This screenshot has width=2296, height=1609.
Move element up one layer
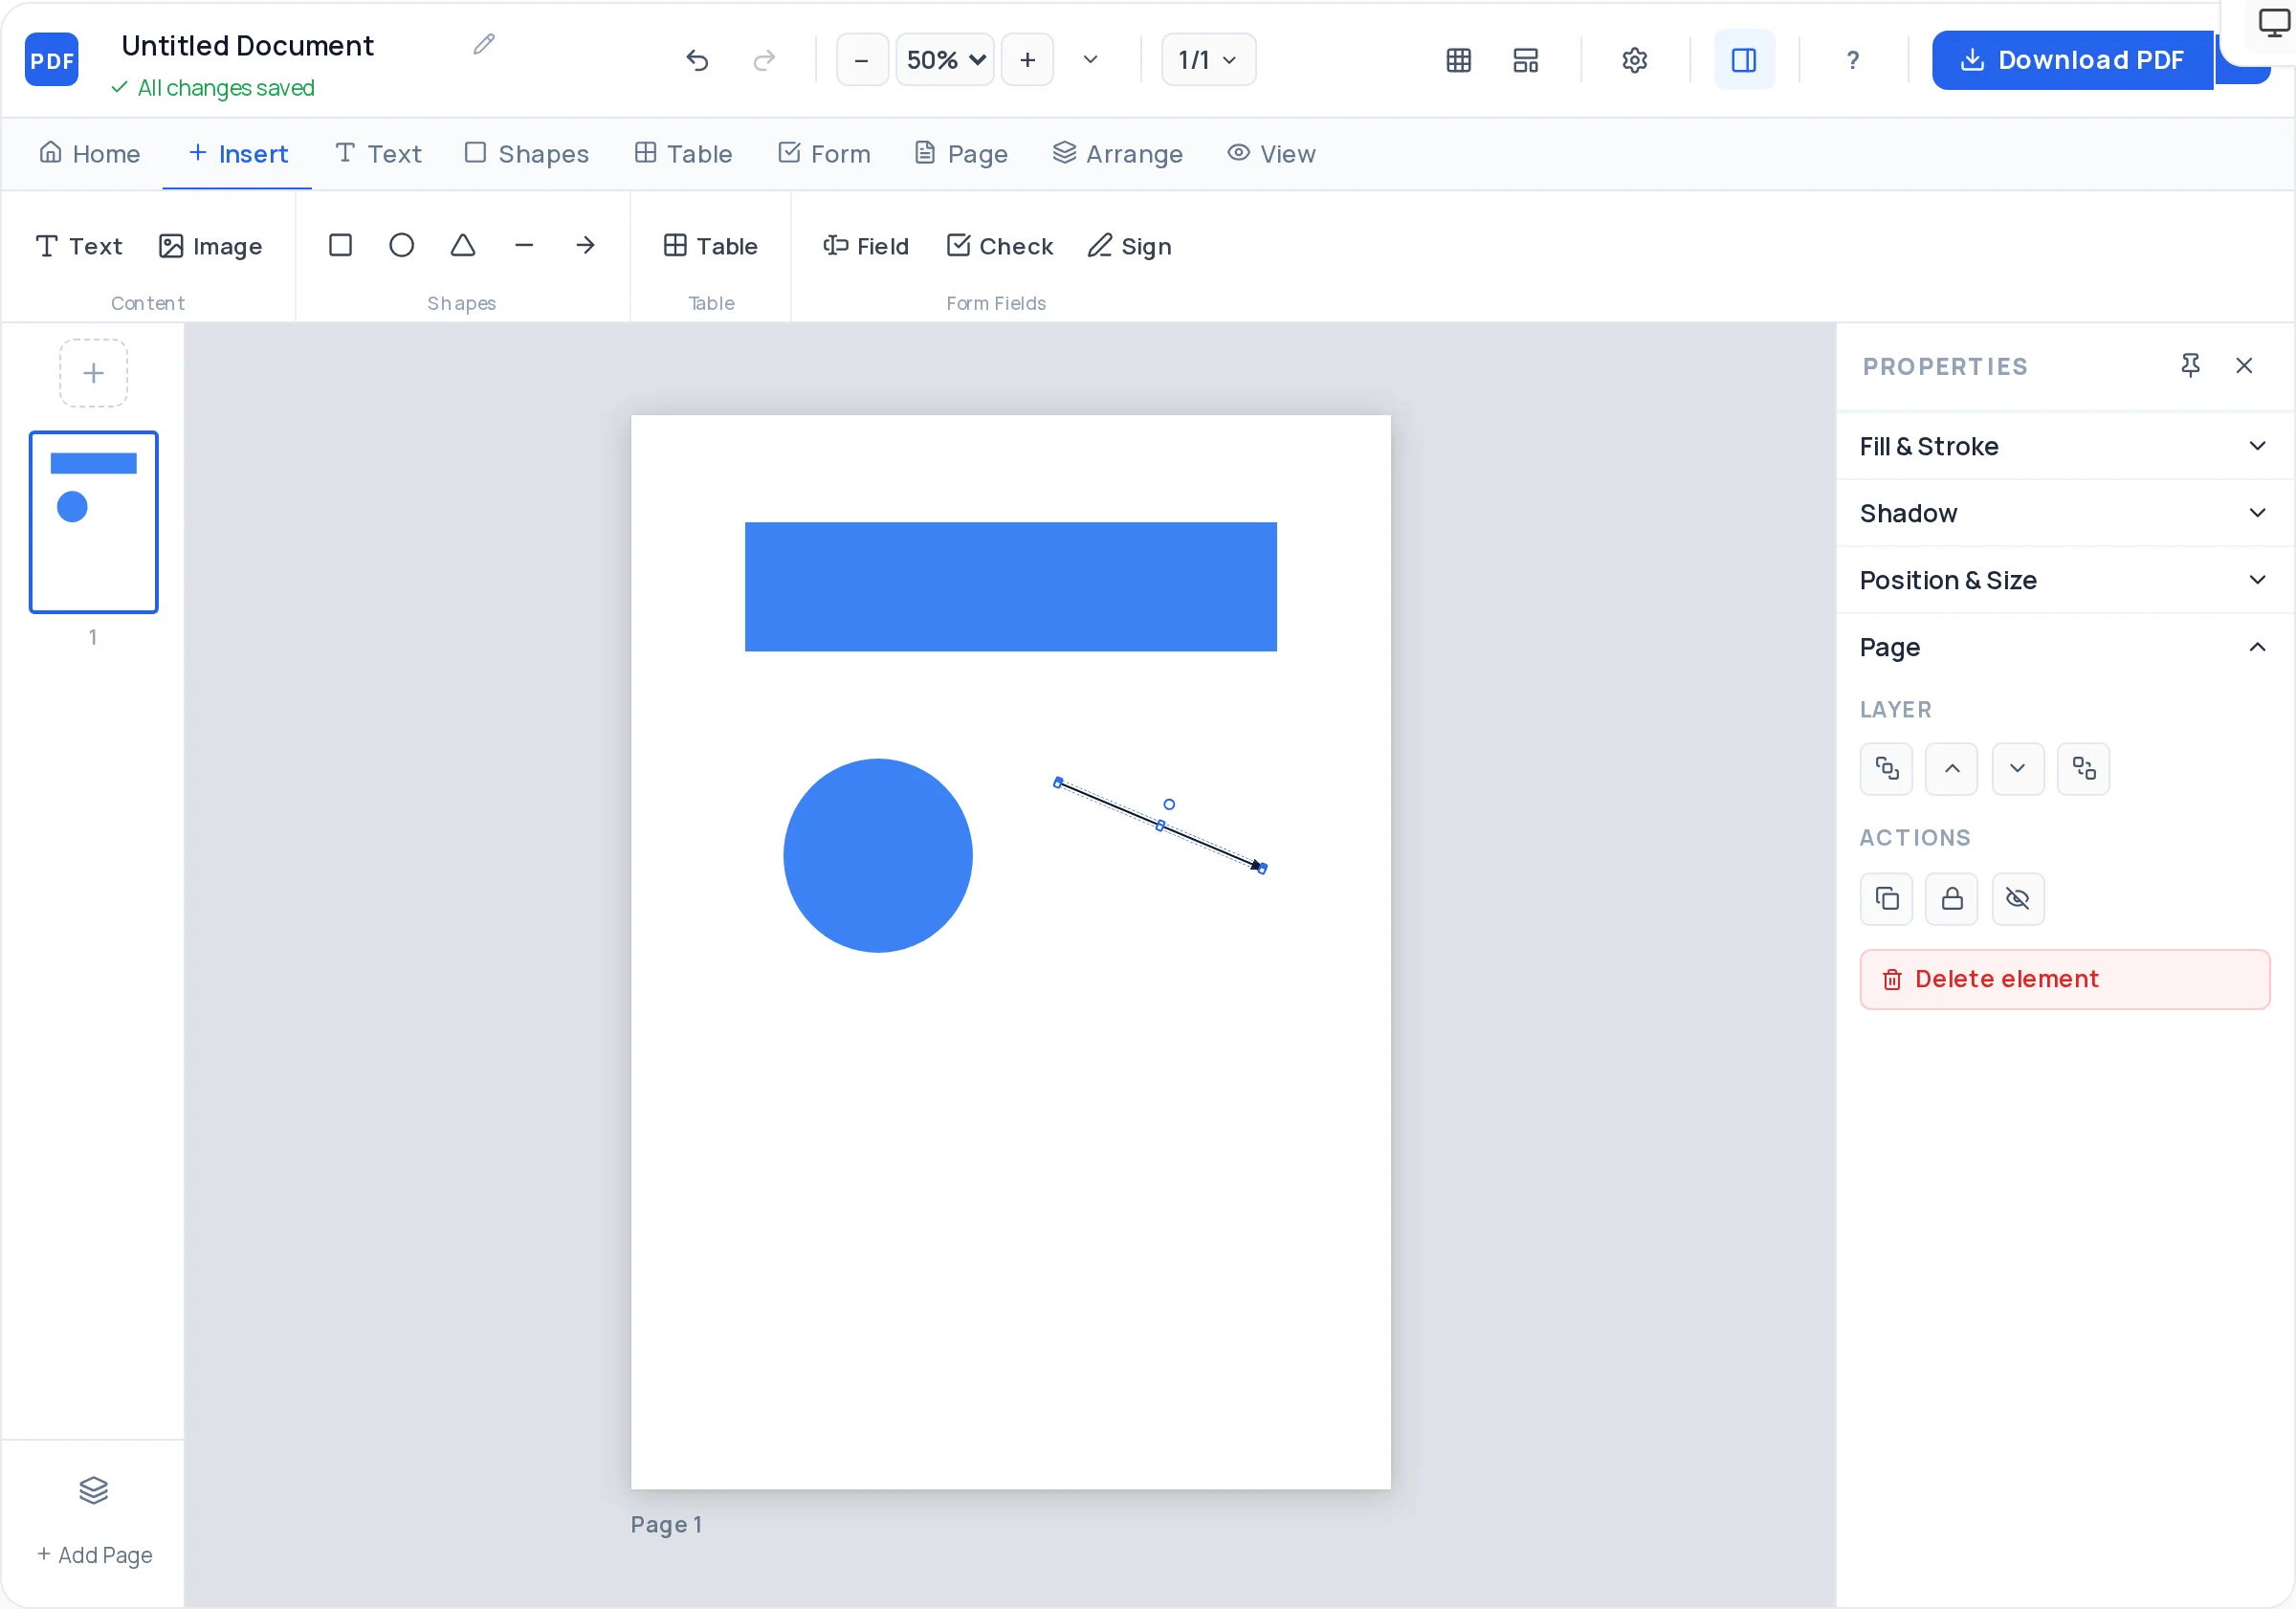click(1952, 768)
